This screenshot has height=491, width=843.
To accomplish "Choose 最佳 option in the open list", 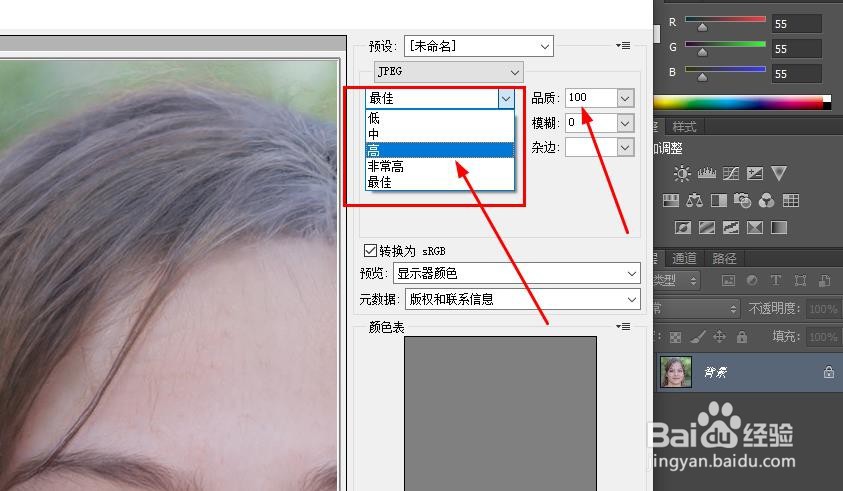I will click(x=440, y=182).
